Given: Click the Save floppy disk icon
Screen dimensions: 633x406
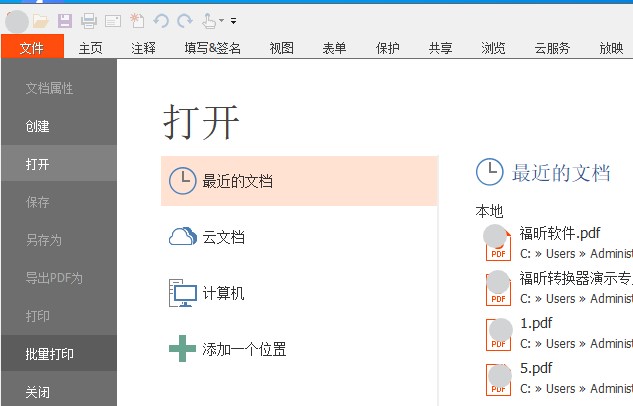Looking at the screenshot, I should pos(65,21).
